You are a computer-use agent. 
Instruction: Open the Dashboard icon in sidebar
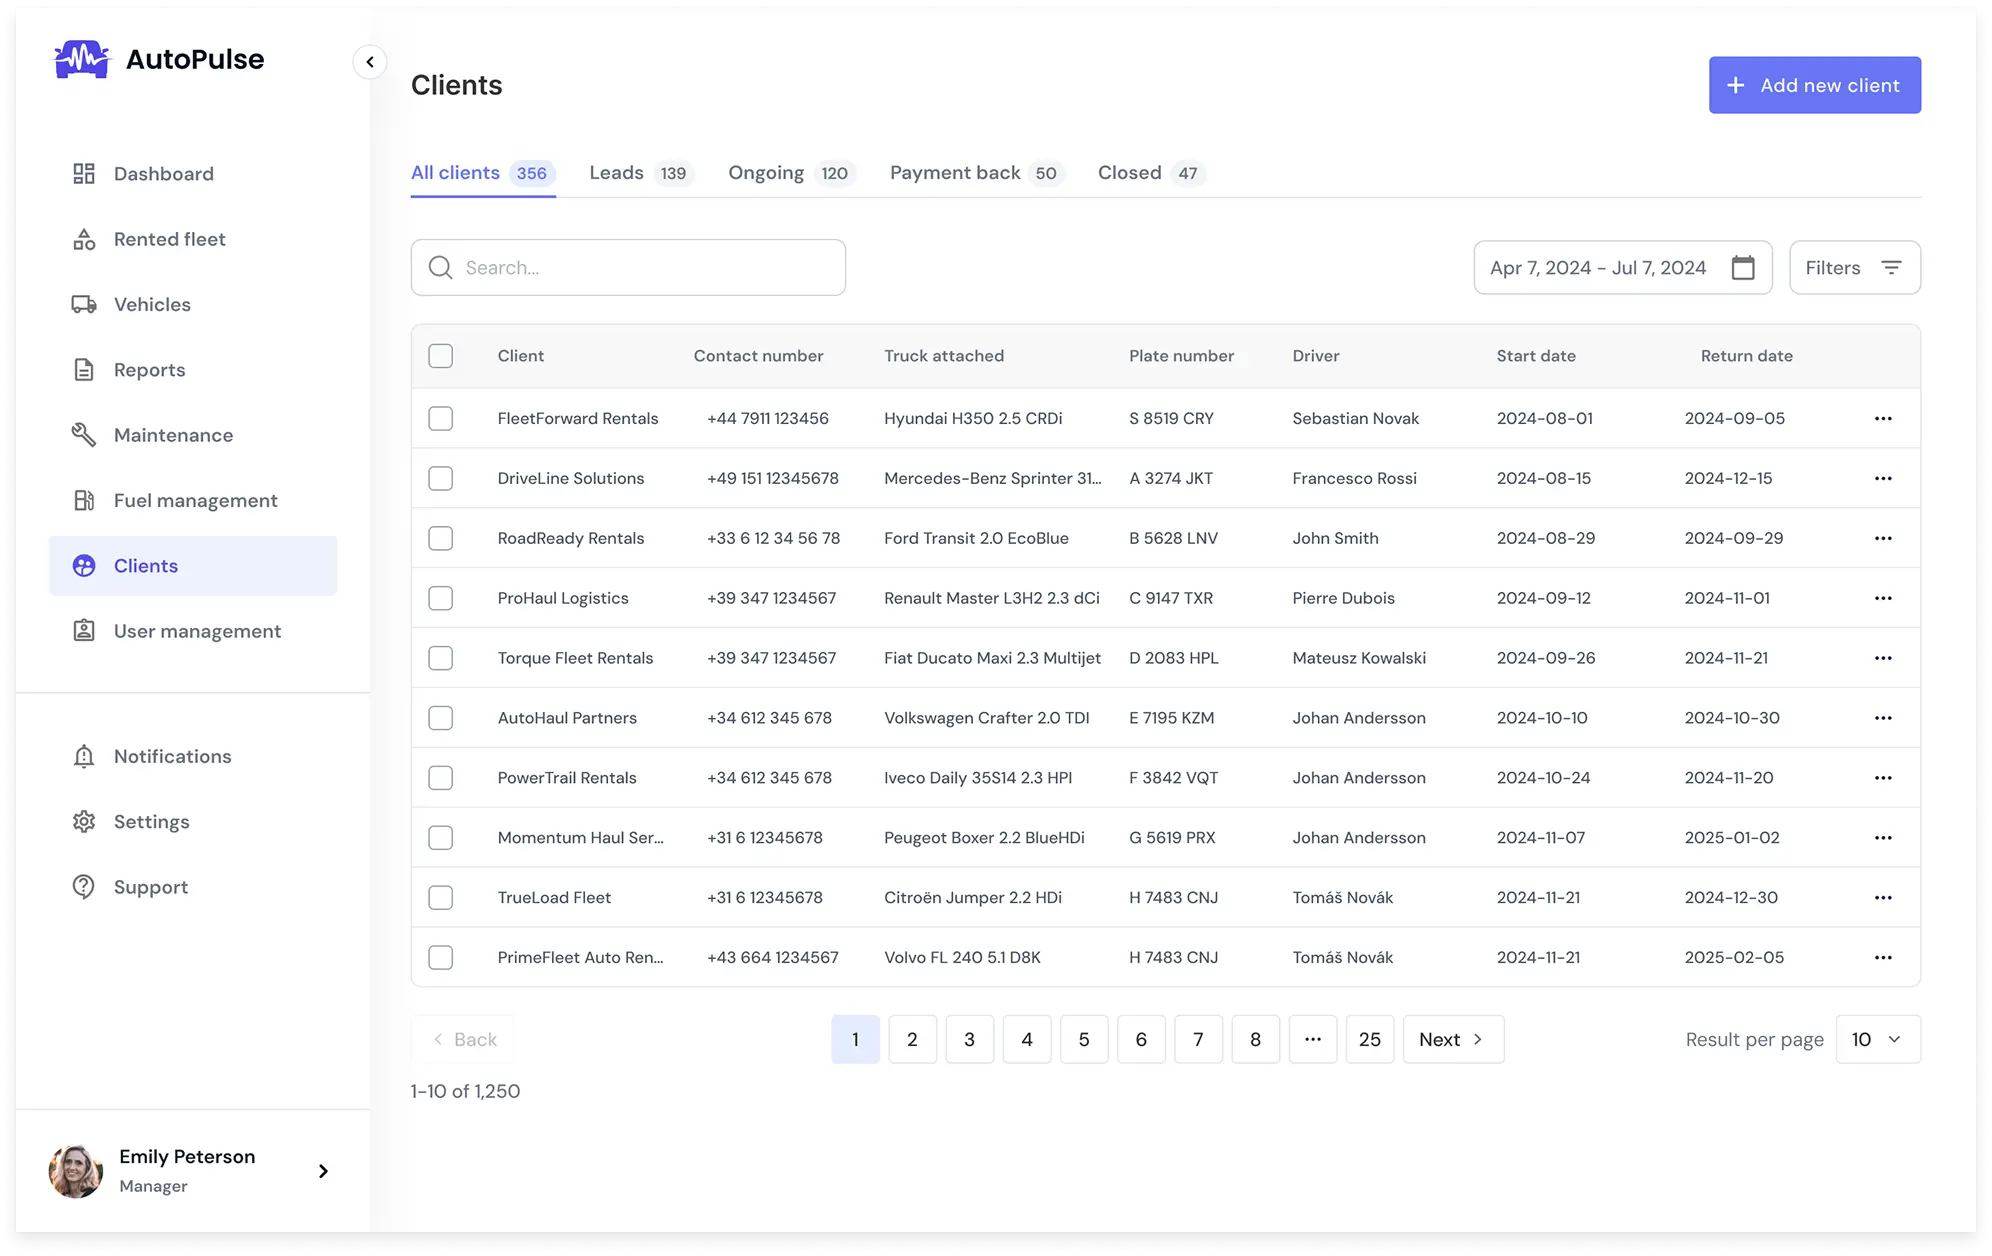click(84, 174)
